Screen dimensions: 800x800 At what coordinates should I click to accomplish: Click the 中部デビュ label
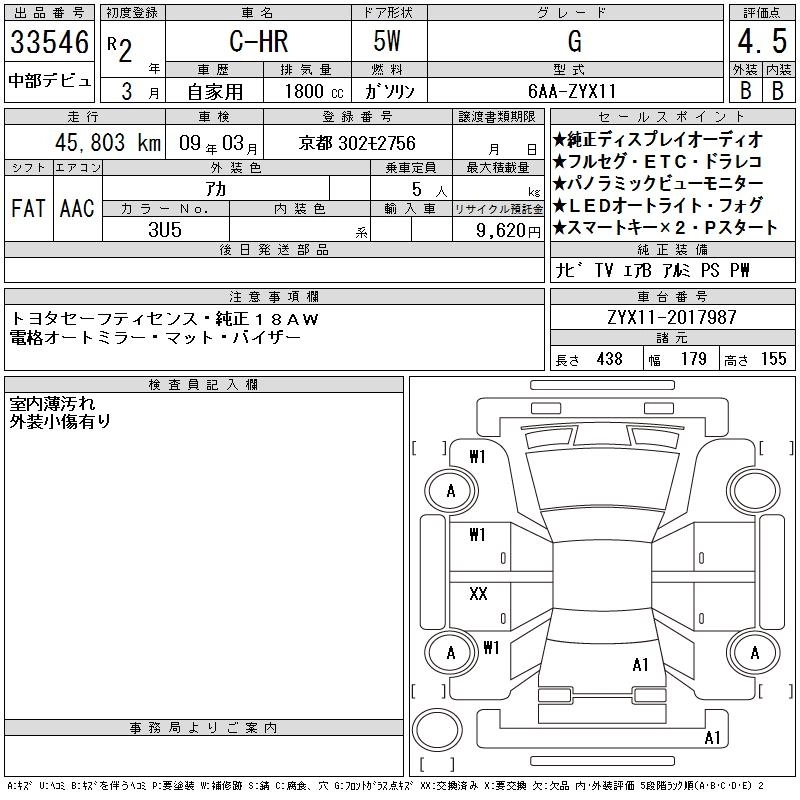coord(49,81)
